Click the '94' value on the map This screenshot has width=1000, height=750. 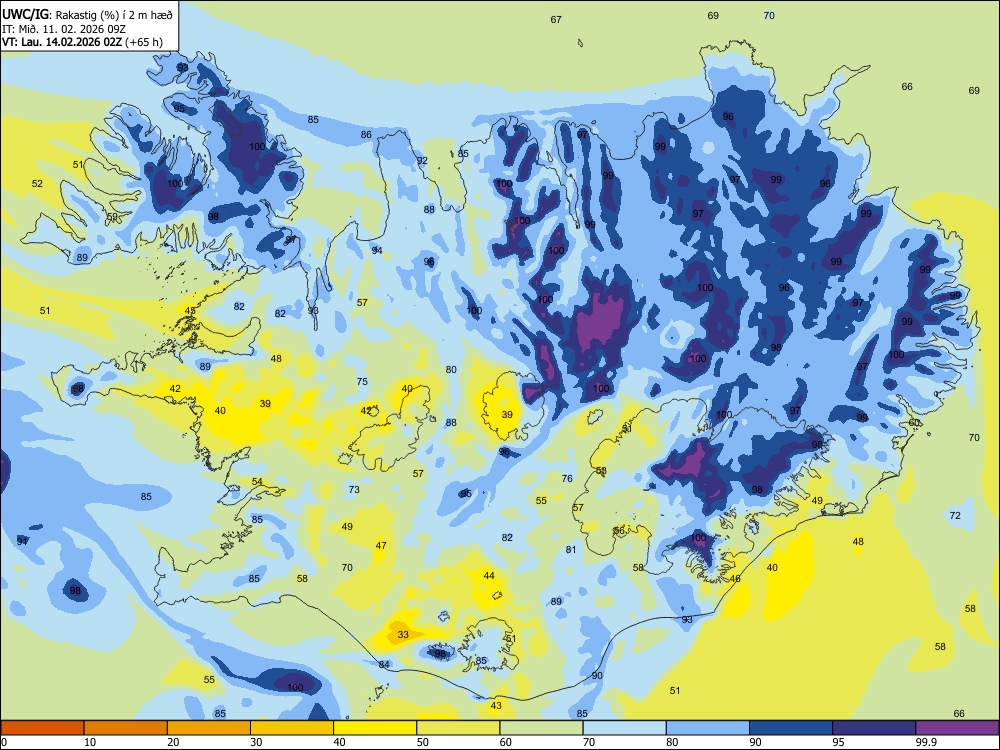377,251
